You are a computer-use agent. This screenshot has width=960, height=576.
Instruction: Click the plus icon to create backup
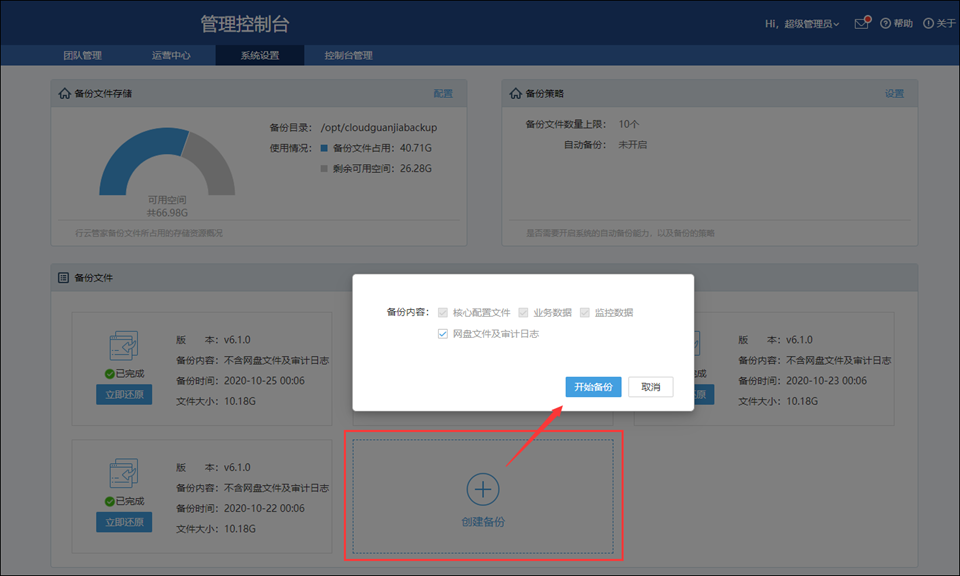pos(483,489)
